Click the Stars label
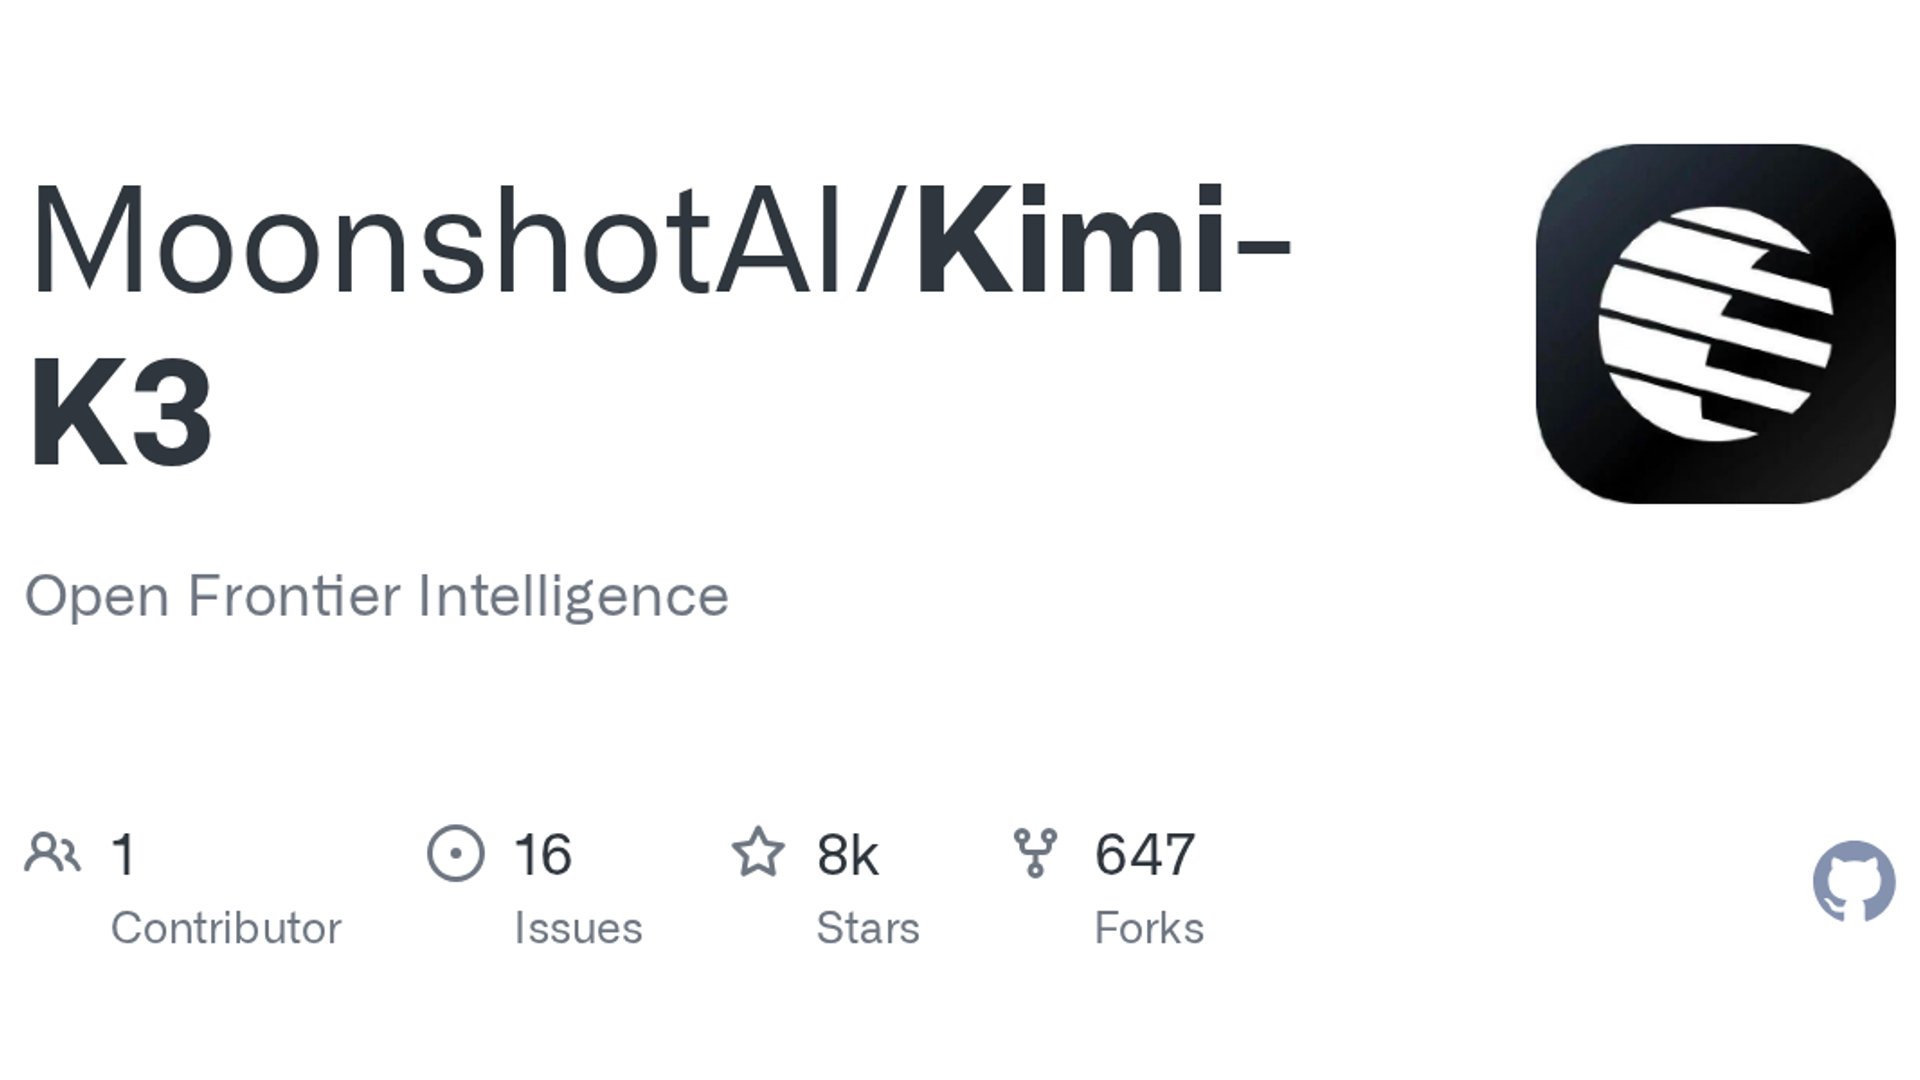The image size is (1920, 1080). click(x=867, y=928)
